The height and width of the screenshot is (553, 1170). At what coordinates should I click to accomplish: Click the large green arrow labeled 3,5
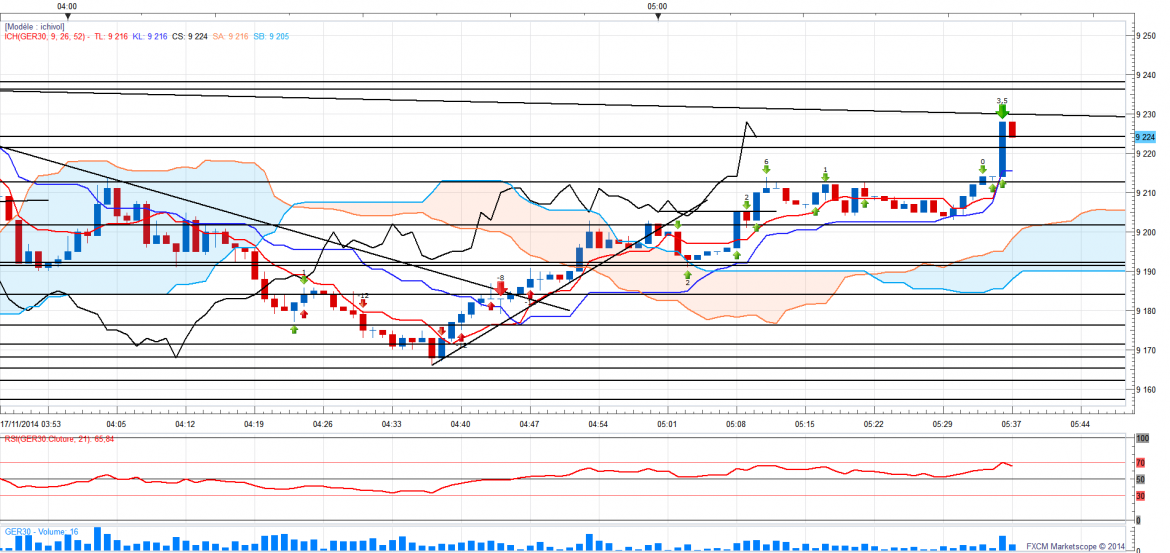click(x=1003, y=112)
